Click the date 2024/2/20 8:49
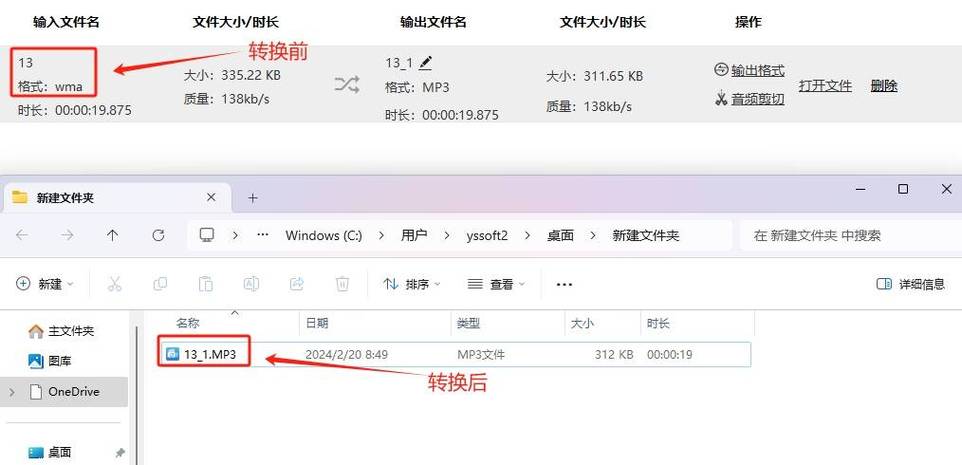The height and width of the screenshot is (465, 962). pos(347,355)
